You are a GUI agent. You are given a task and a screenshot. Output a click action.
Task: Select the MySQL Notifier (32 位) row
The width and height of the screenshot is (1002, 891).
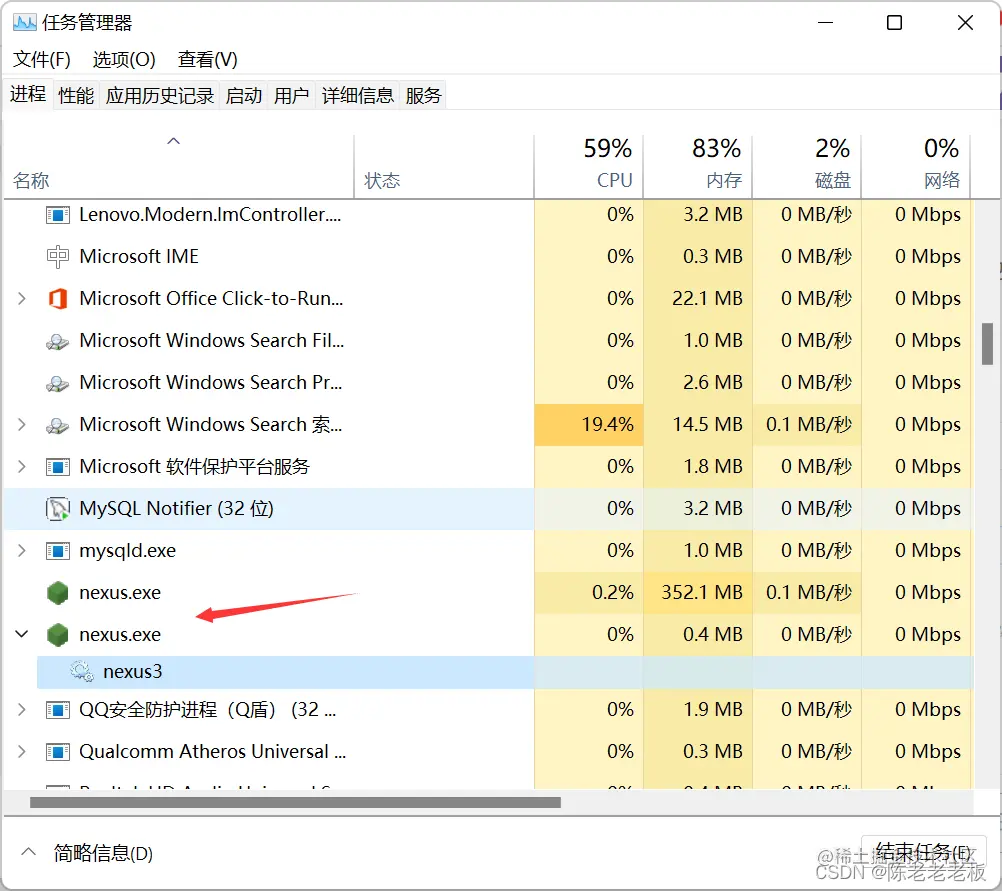tap(488, 509)
